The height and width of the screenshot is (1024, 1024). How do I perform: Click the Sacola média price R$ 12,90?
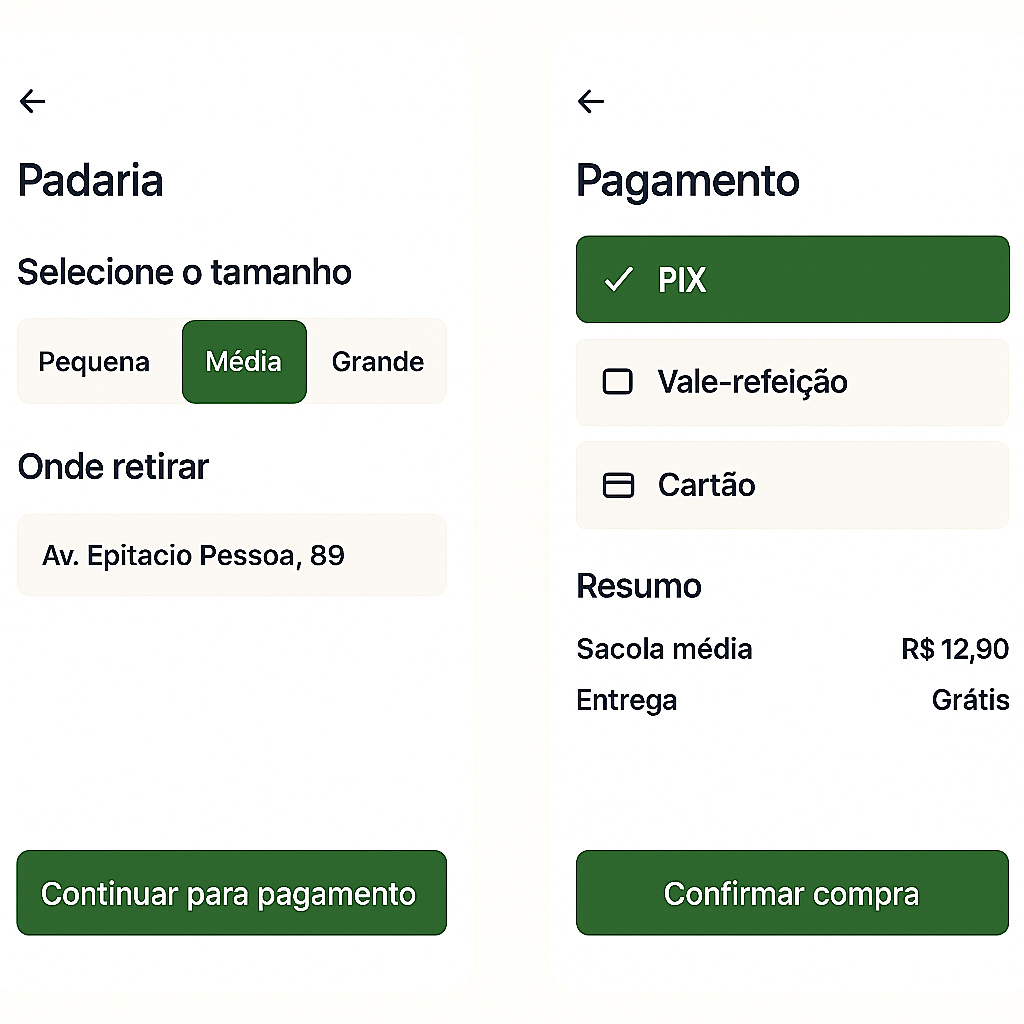[954, 649]
